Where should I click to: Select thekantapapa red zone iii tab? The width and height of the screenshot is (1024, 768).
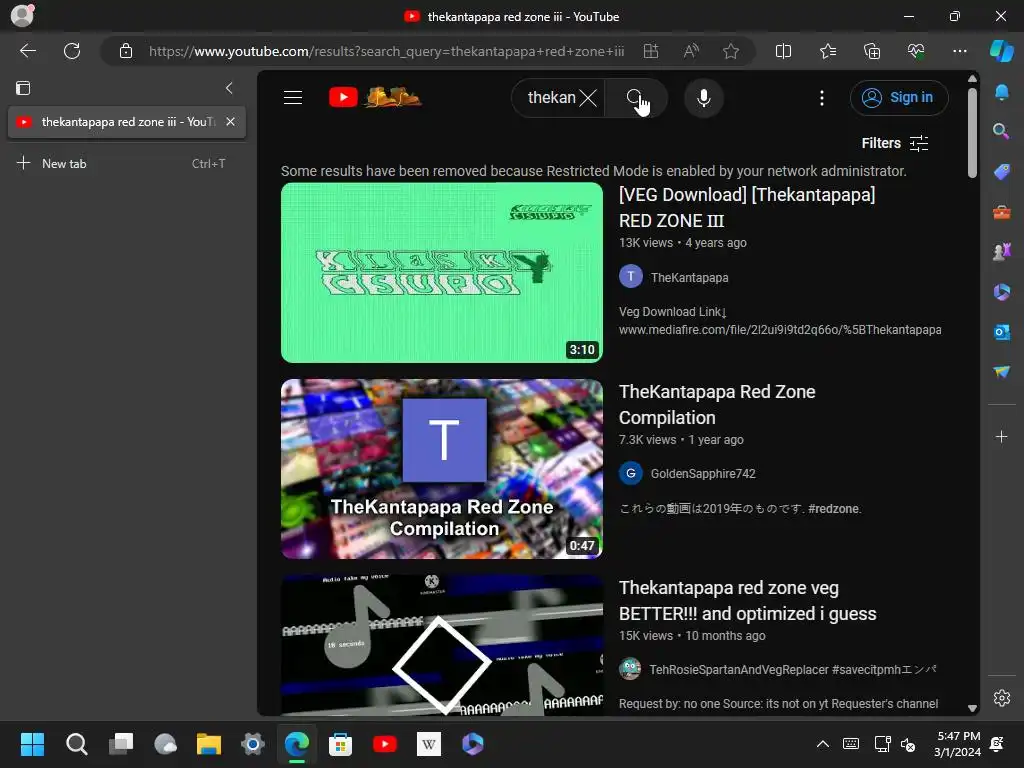(x=127, y=122)
